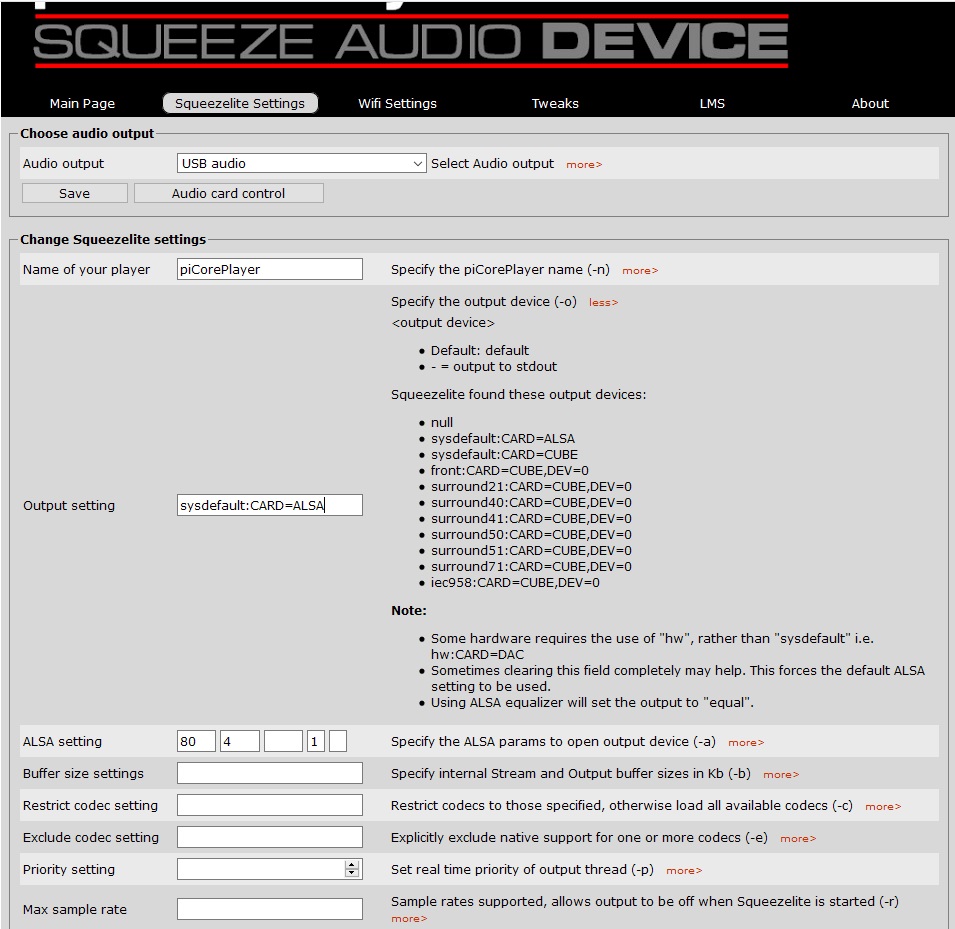Click the Max sample rate field
Viewport: 955px width, 929px height.
click(x=270, y=909)
